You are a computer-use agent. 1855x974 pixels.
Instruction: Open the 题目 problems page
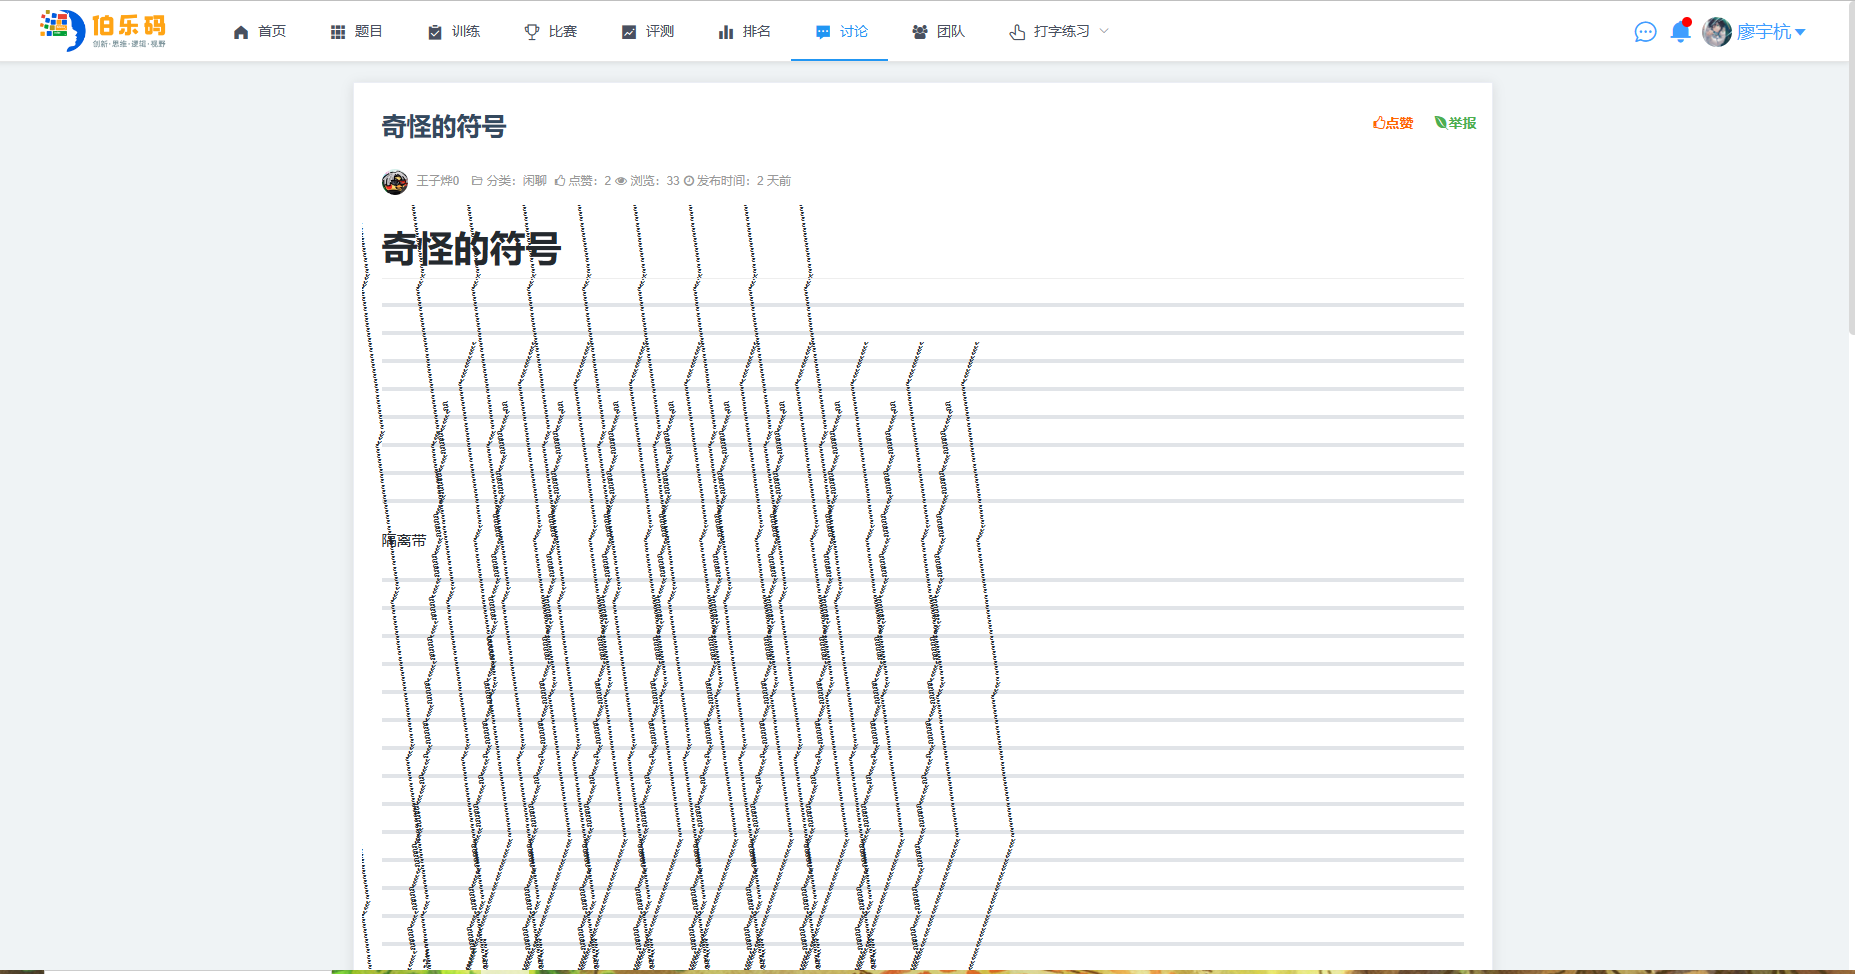pyautogui.click(x=357, y=32)
